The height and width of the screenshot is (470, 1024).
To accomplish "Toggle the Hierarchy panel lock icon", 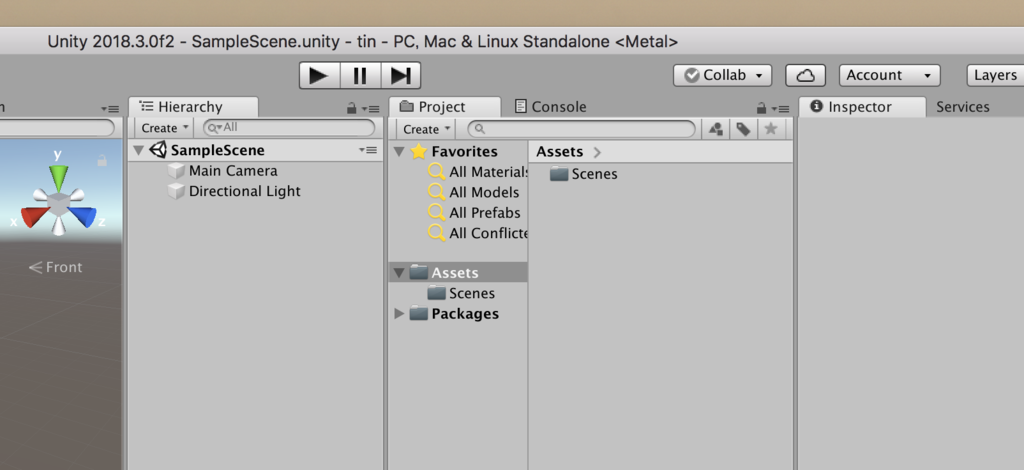I will pyautogui.click(x=351, y=108).
